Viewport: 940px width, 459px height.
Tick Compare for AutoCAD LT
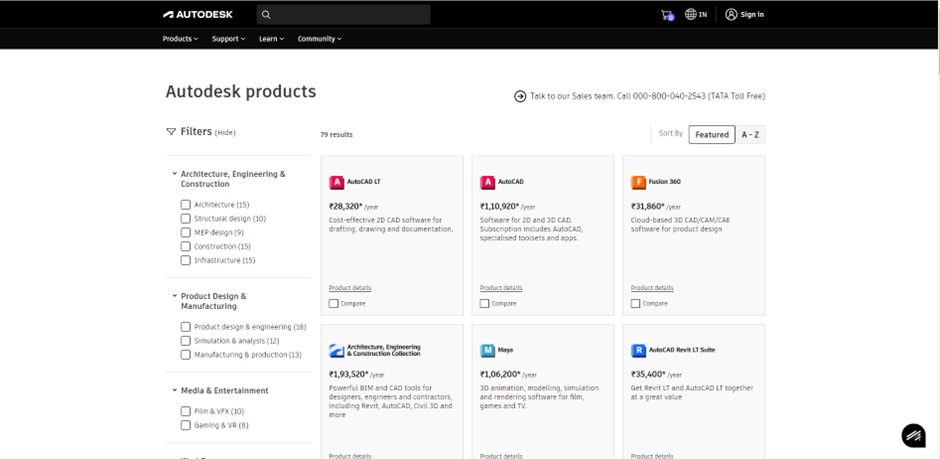point(333,304)
